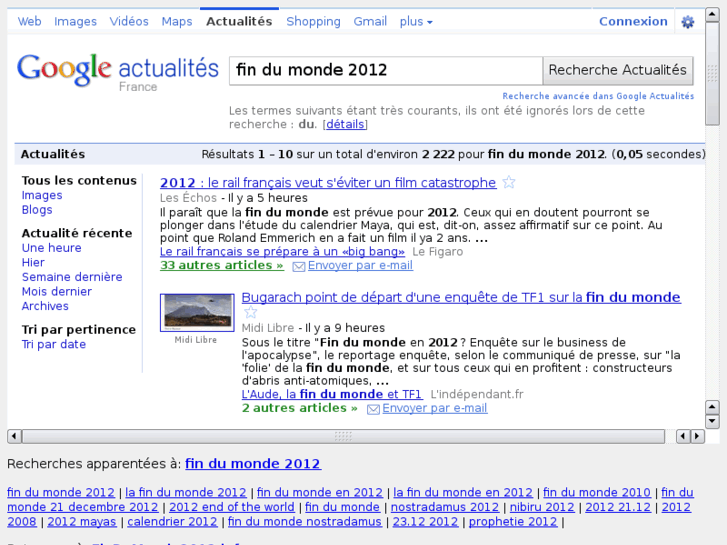Open related search 'calendrier 2012'
727x545 pixels.
172,522
